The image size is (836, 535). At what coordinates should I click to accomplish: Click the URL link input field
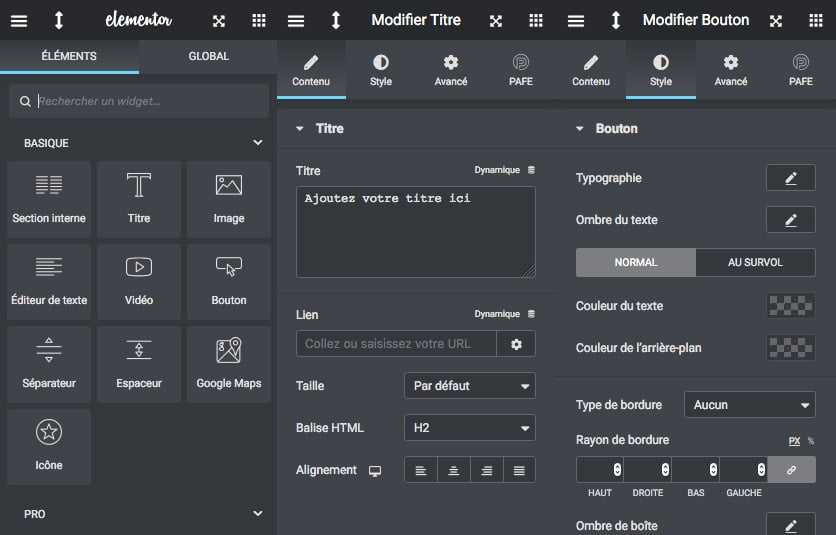pyautogui.click(x=396, y=344)
